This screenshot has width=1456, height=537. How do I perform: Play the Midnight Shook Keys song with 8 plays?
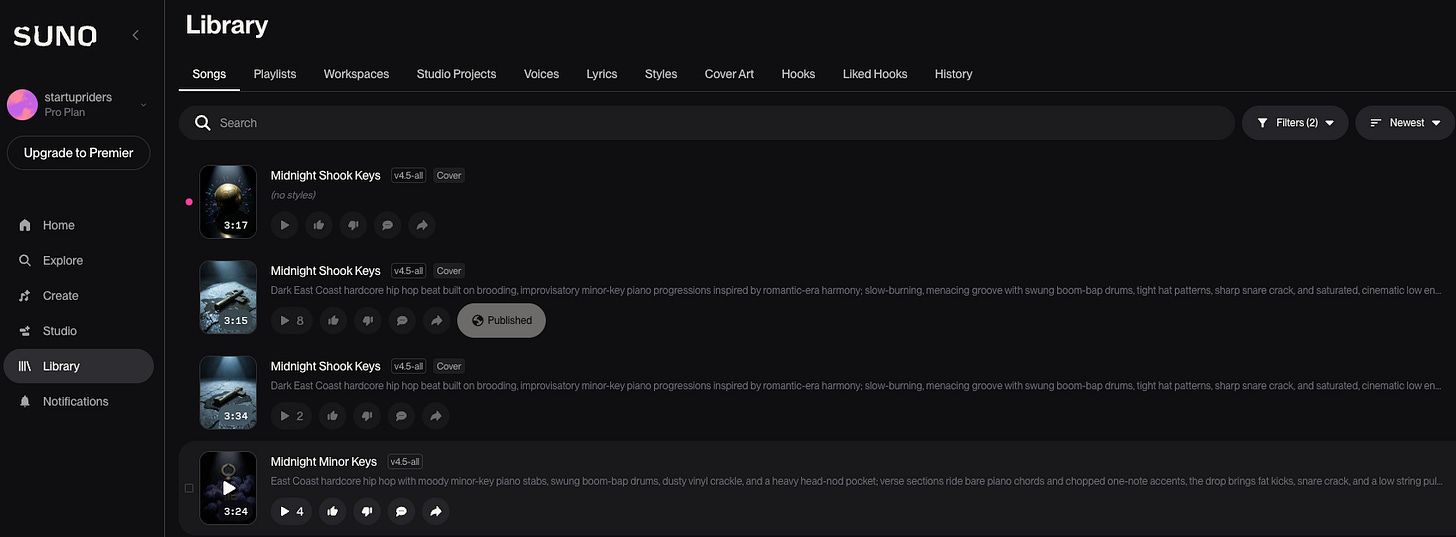click(x=291, y=321)
